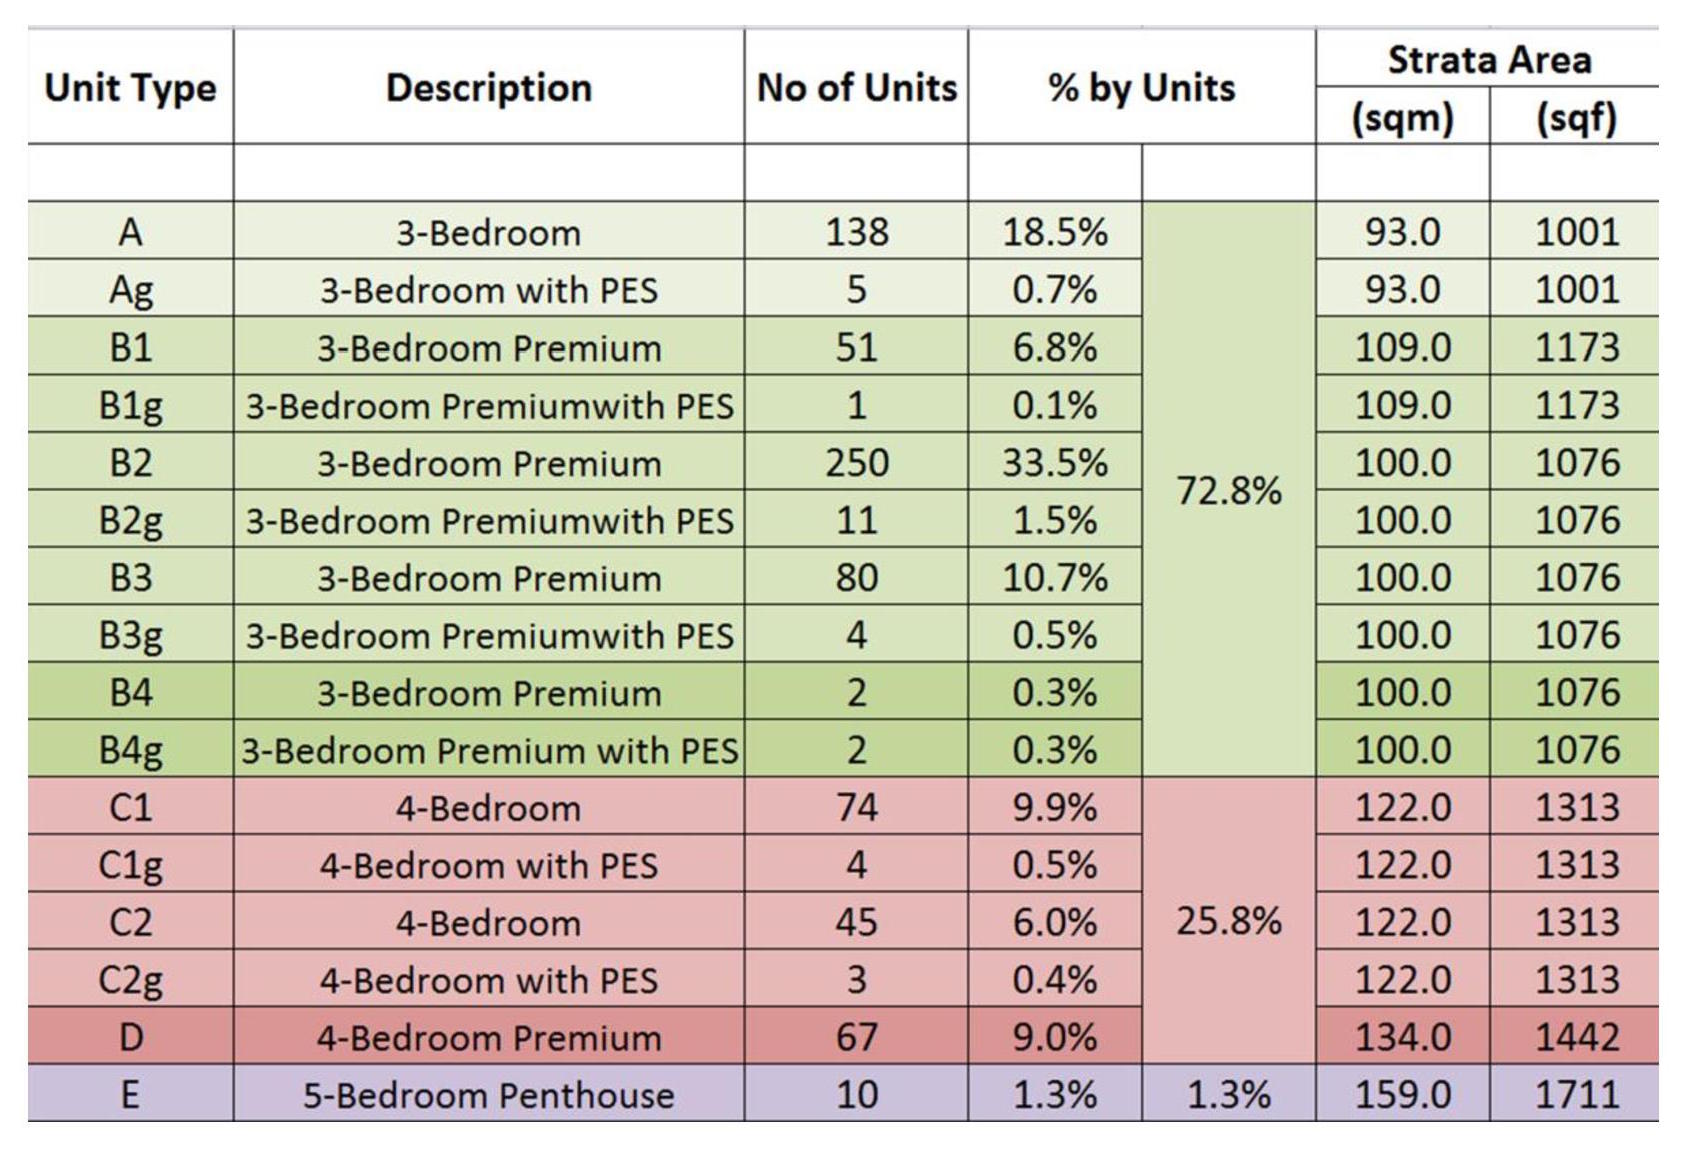
Task: Click the 1442 sqf cell for type D
Action: point(1575,1036)
